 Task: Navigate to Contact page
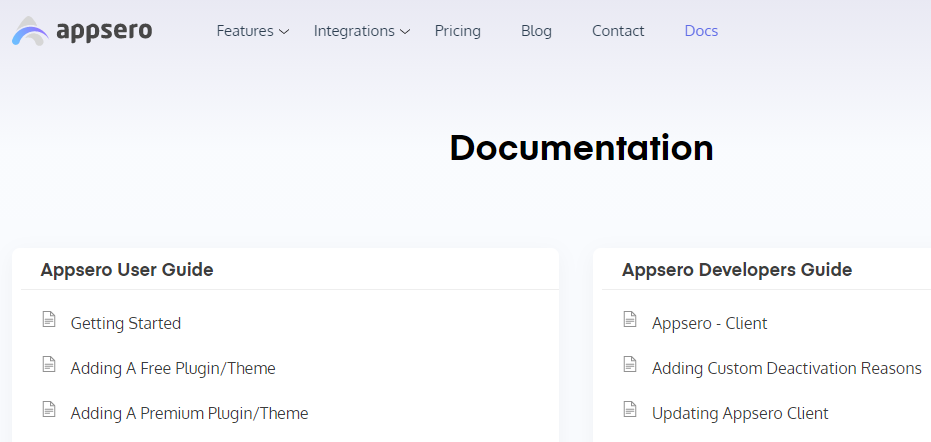click(x=618, y=31)
